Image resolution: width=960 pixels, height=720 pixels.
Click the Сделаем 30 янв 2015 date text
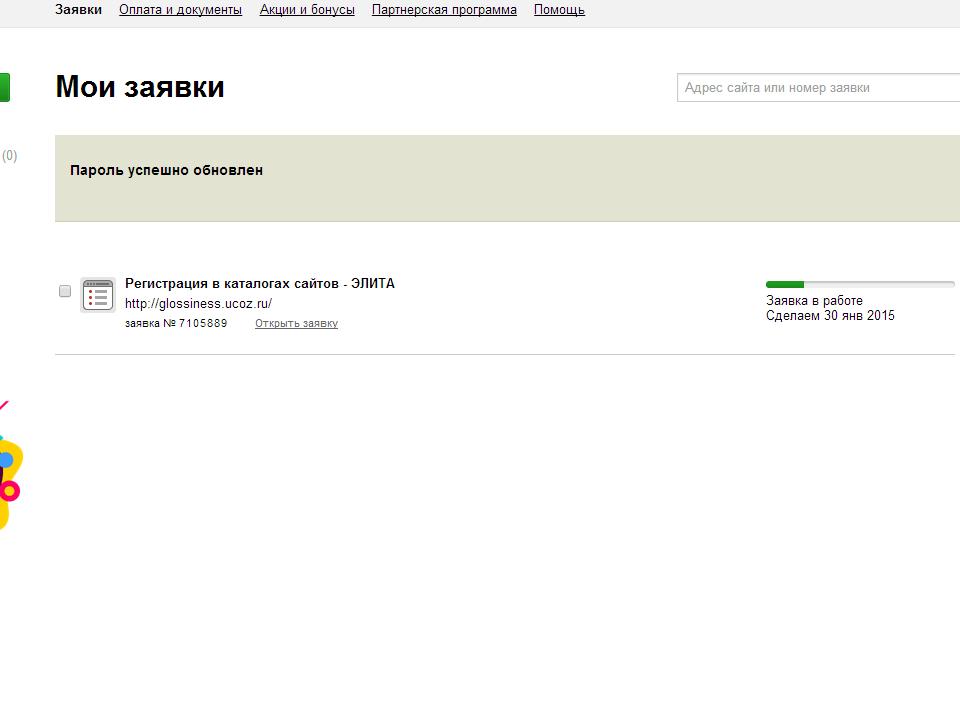[x=830, y=315]
